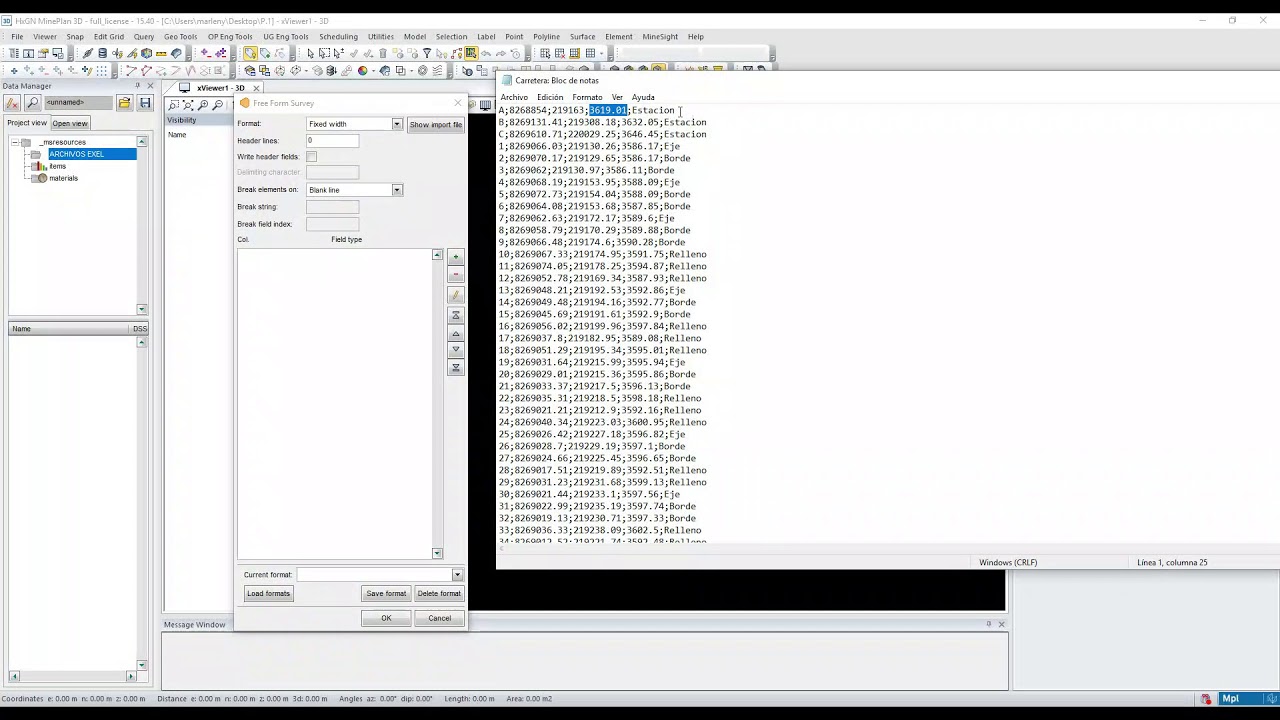Click the unnamed field in Data Manager
1280x720 pixels.
[78, 103]
